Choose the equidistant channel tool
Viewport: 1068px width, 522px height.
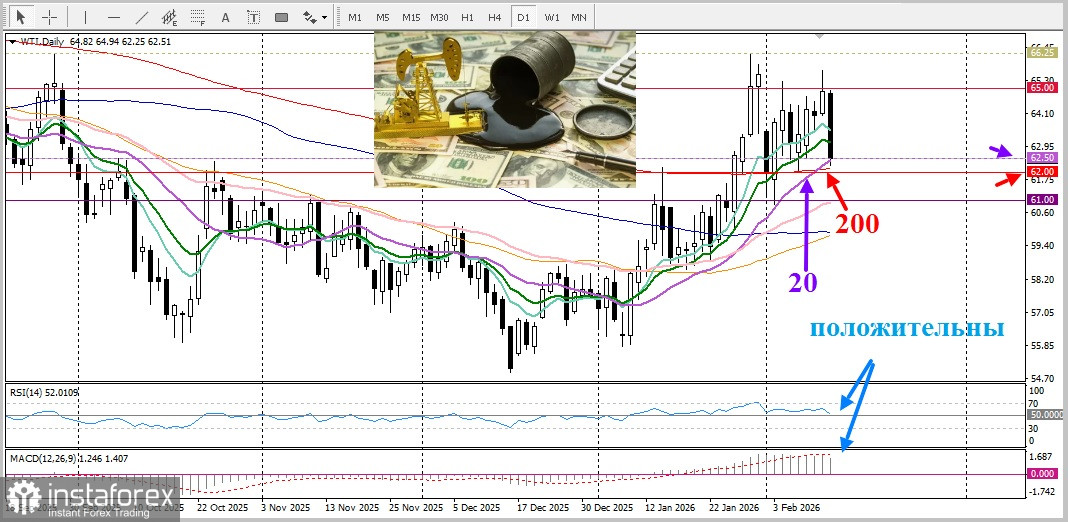coord(169,17)
